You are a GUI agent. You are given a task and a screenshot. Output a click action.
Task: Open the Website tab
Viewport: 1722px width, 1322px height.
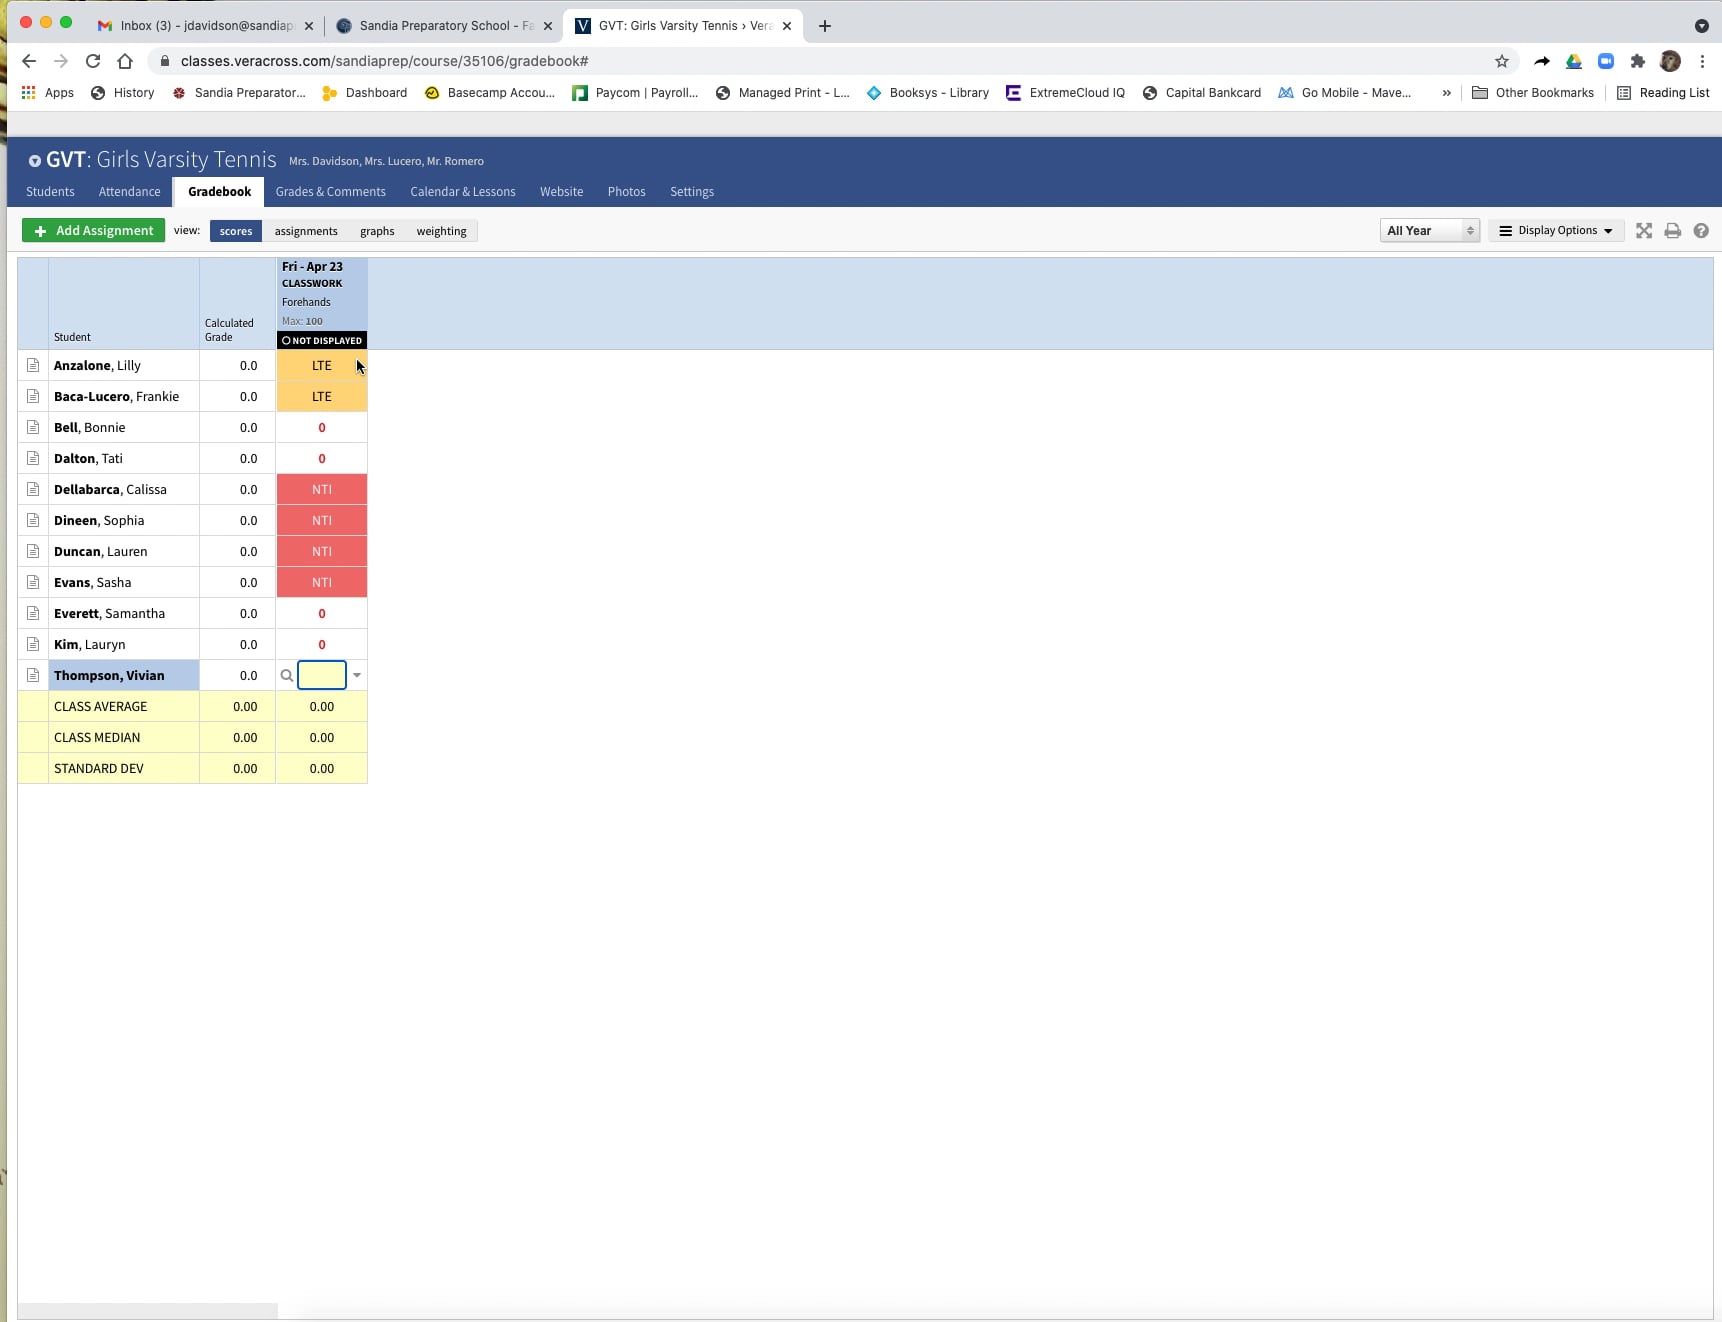point(561,192)
